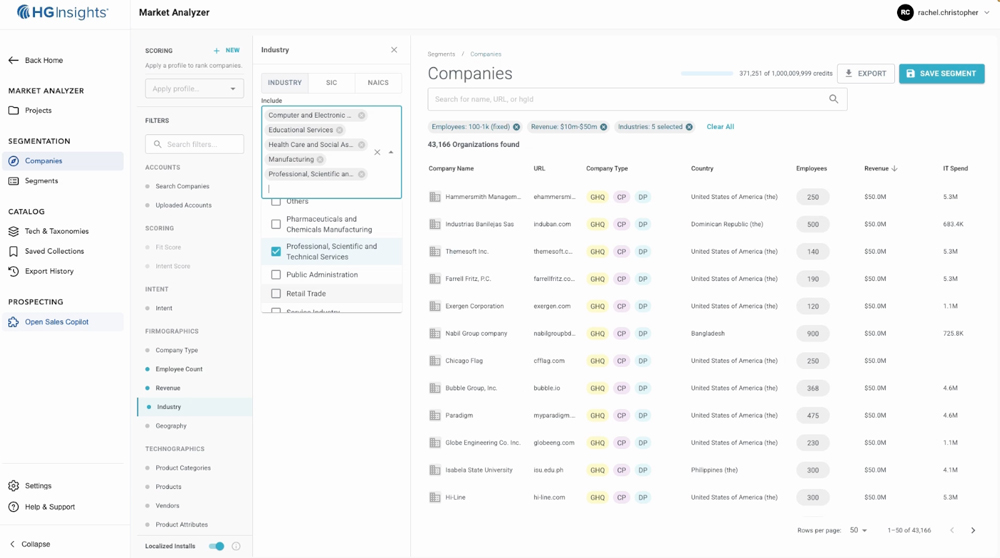Remove Computer and Electronic industry chip
The image size is (1000, 558).
tap(362, 115)
